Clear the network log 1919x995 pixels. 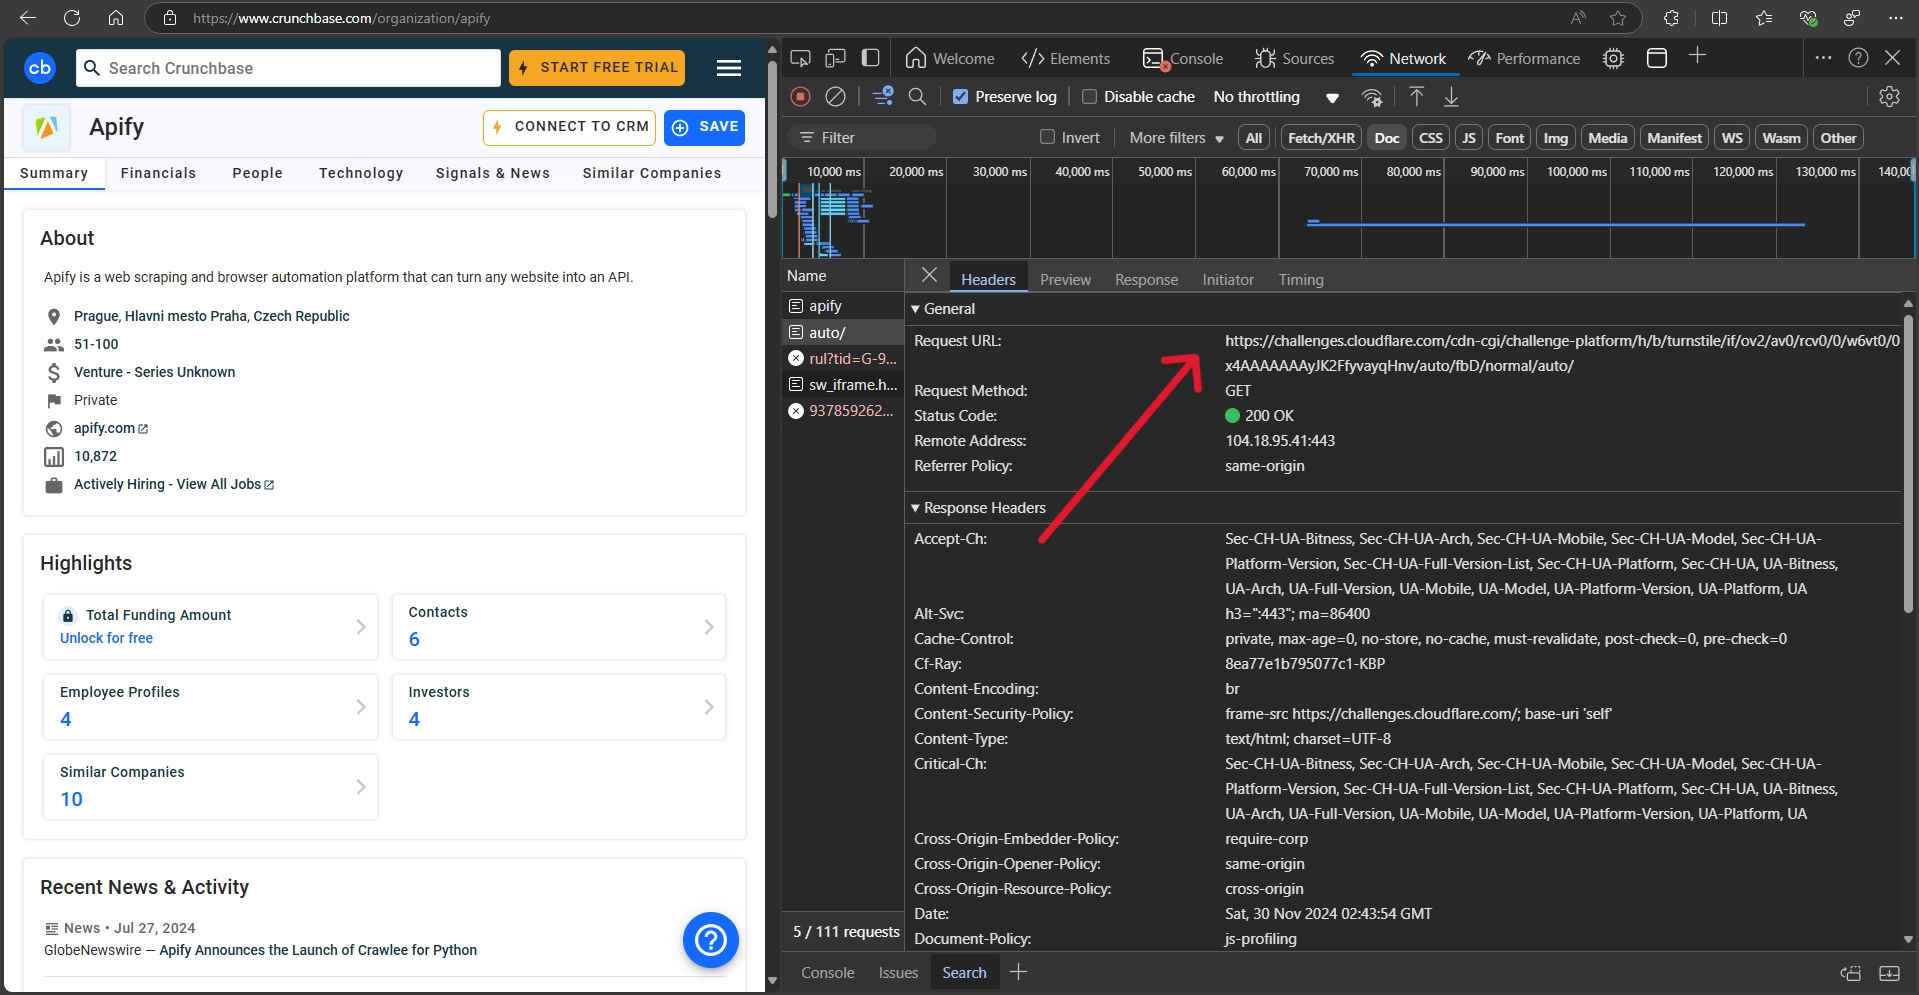[x=835, y=97]
